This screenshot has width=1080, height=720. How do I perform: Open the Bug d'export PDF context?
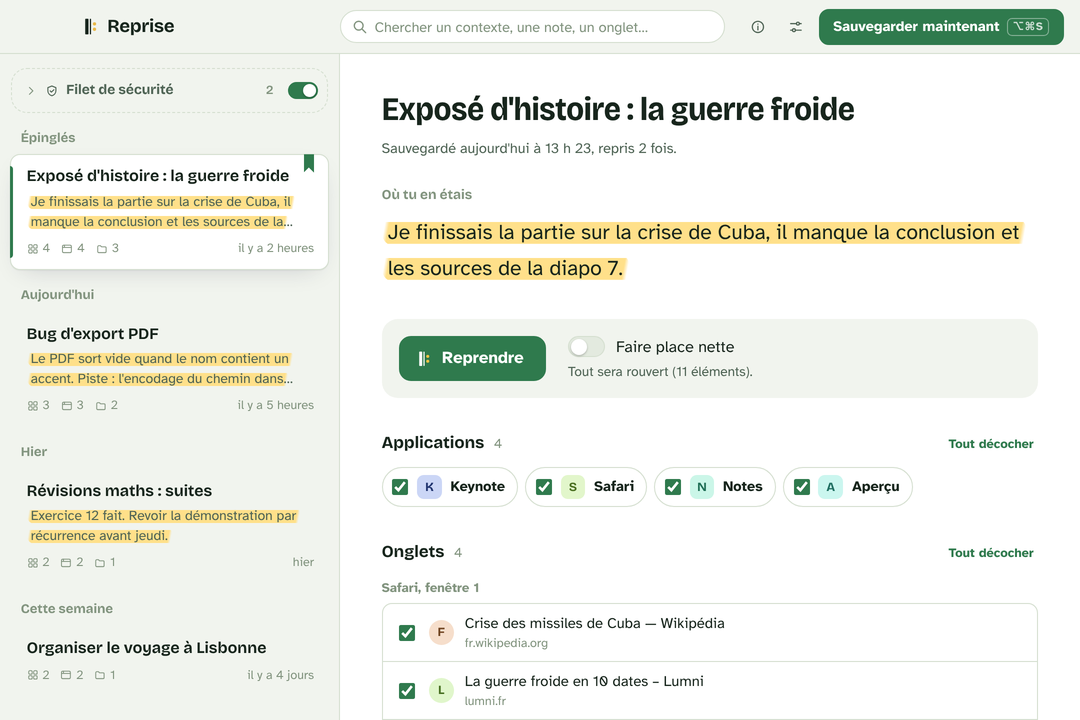pos(169,369)
